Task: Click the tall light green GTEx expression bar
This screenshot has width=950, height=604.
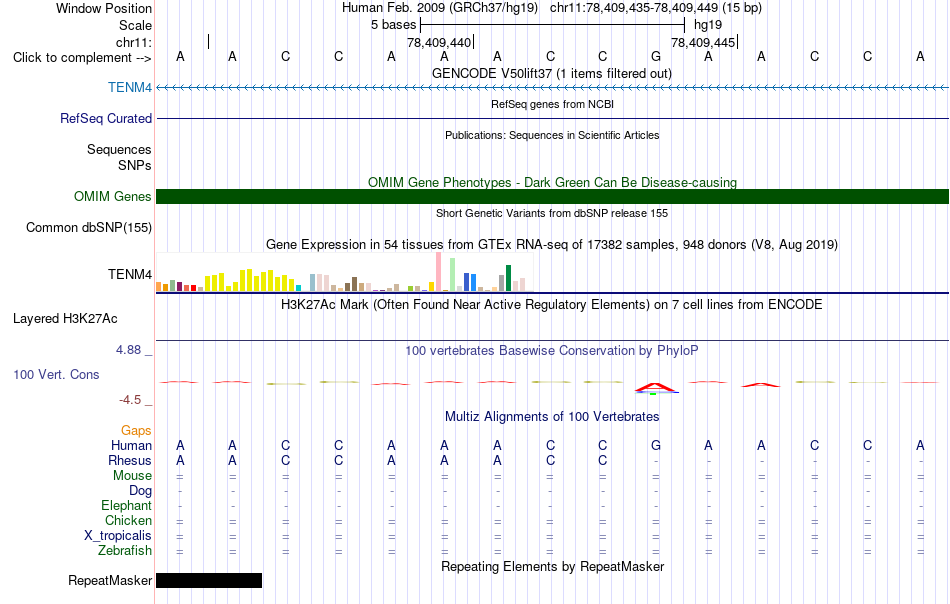Action: click(452, 274)
